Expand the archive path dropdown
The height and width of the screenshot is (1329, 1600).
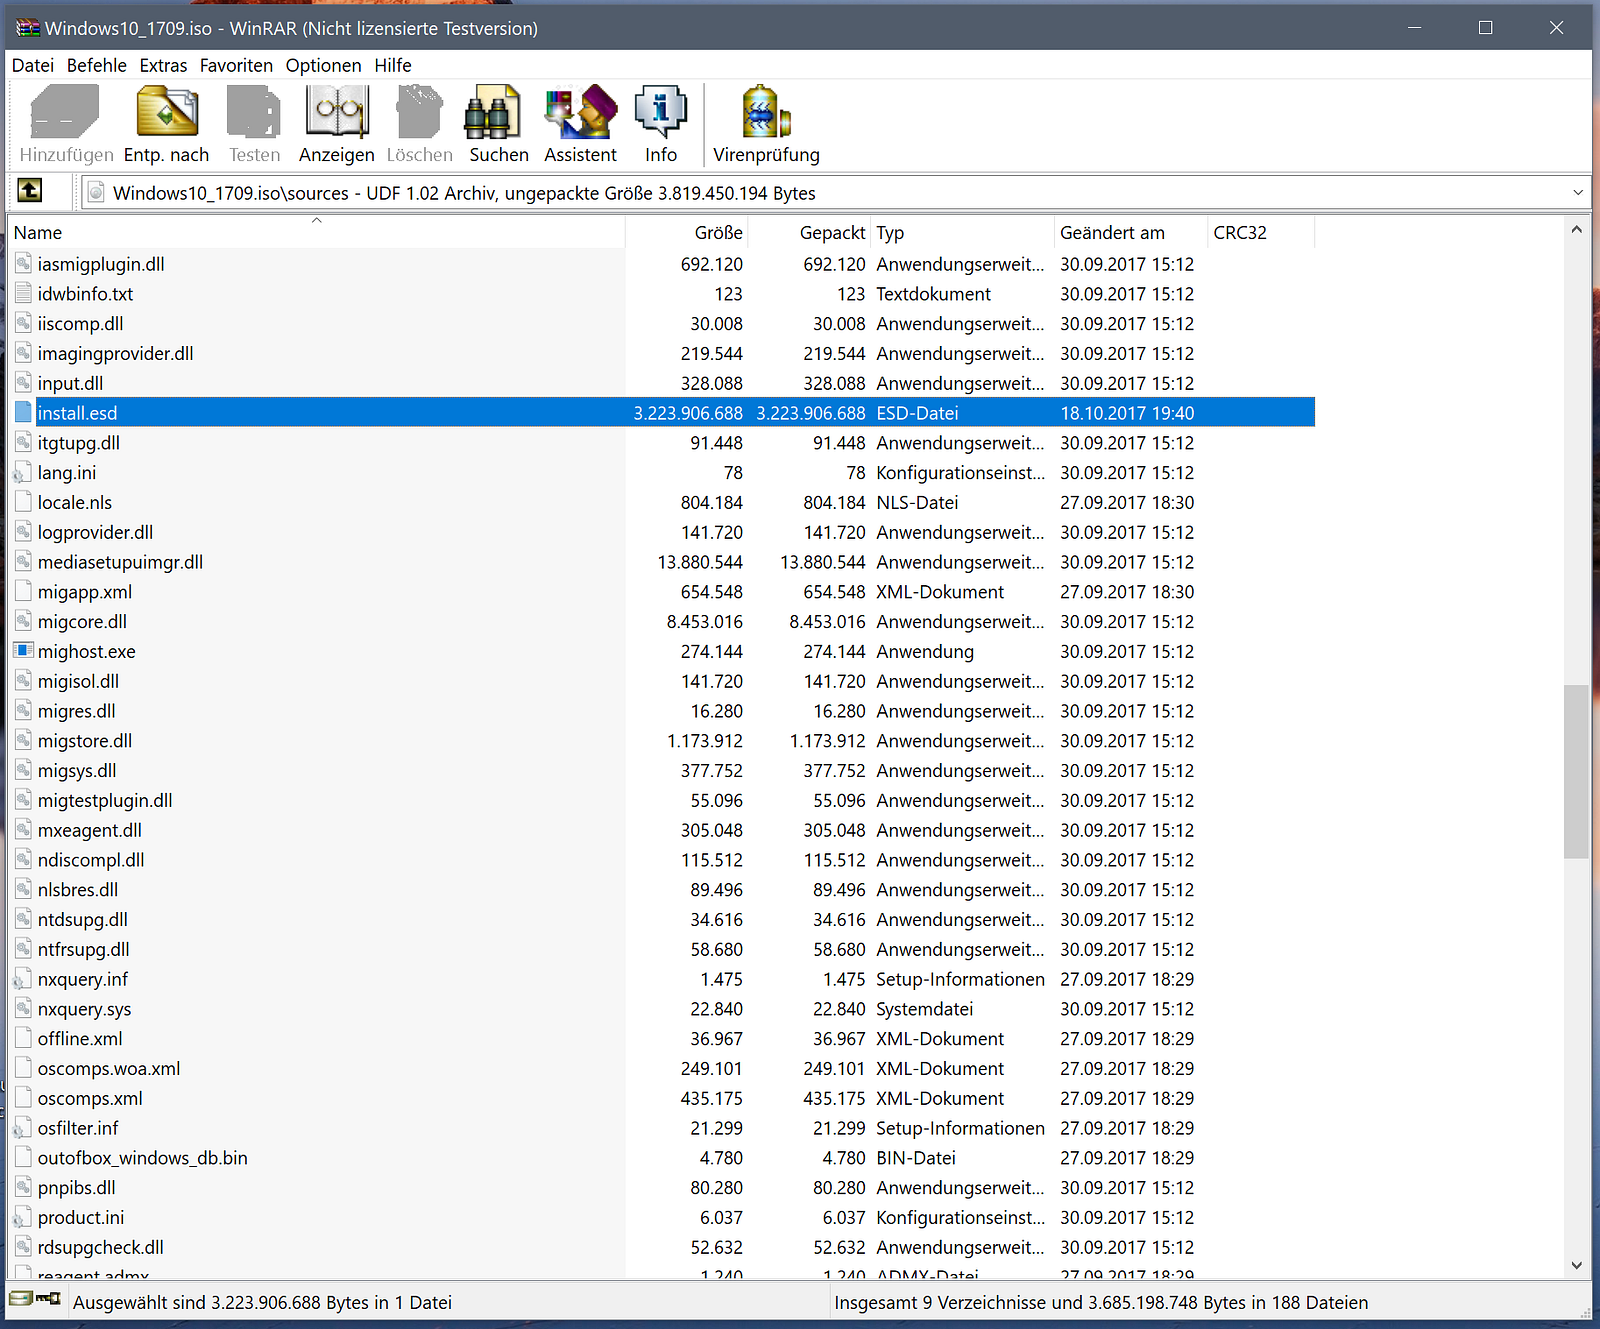[x=1578, y=192]
